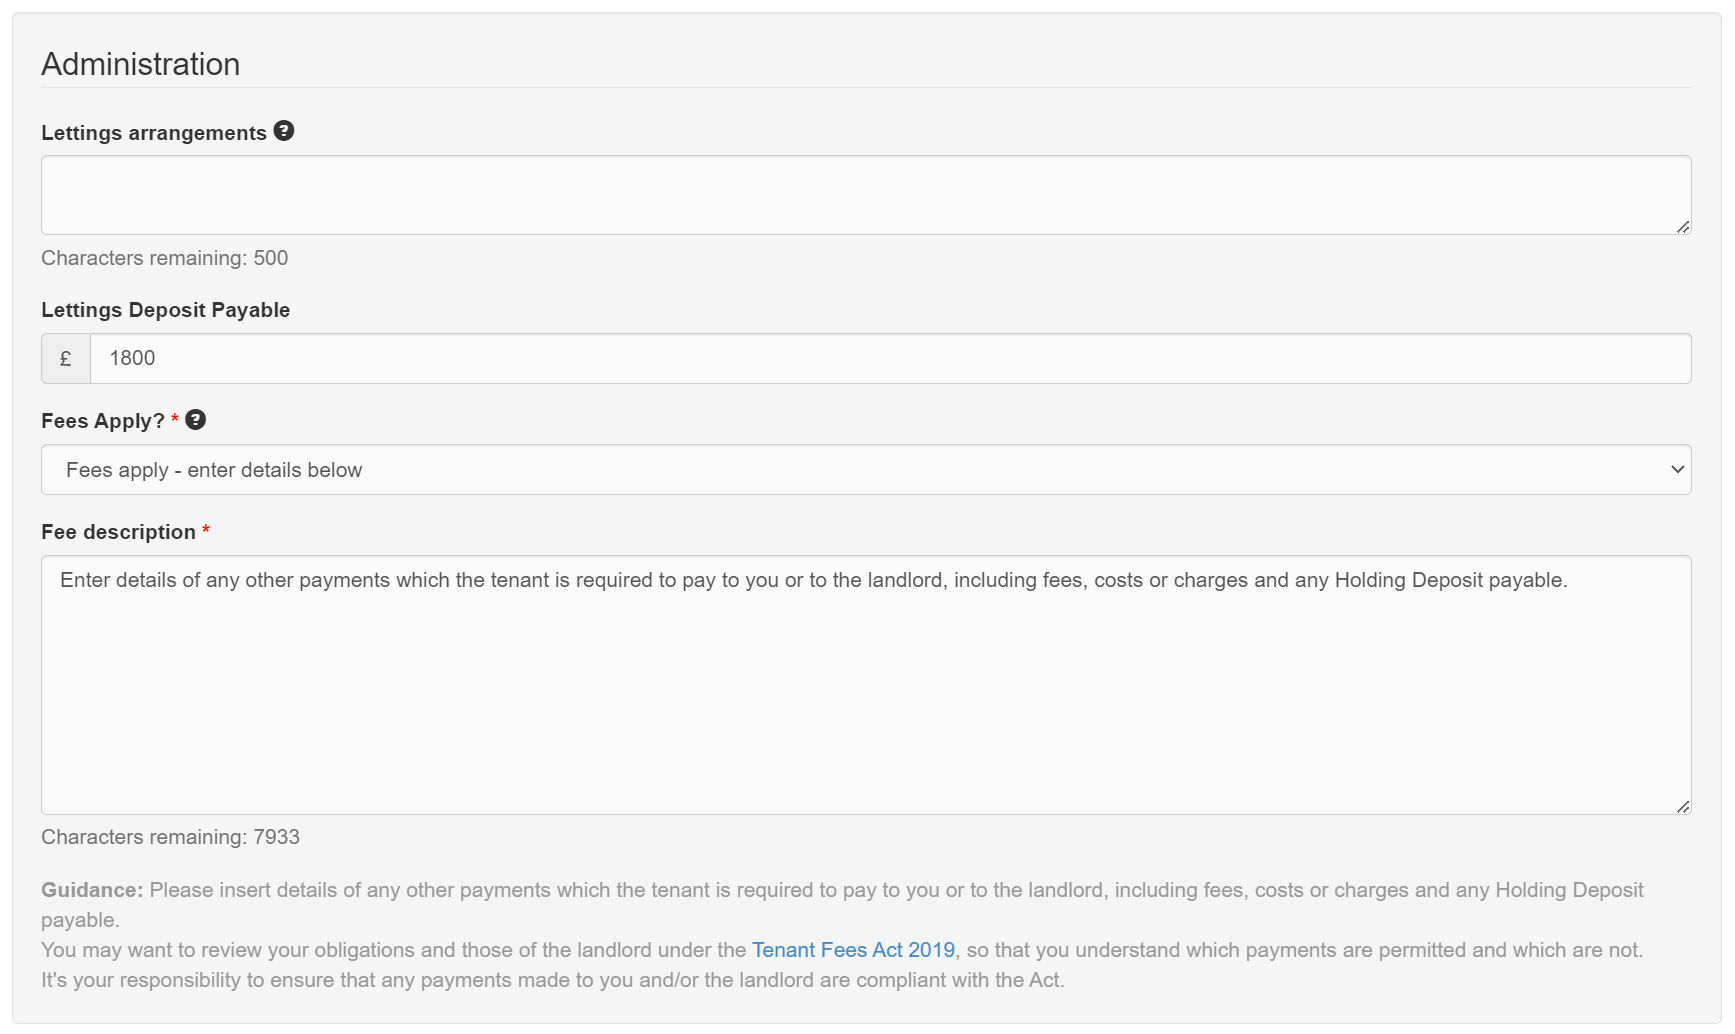Select the Lettings Deposit Payable amount field

click(890, 357)
